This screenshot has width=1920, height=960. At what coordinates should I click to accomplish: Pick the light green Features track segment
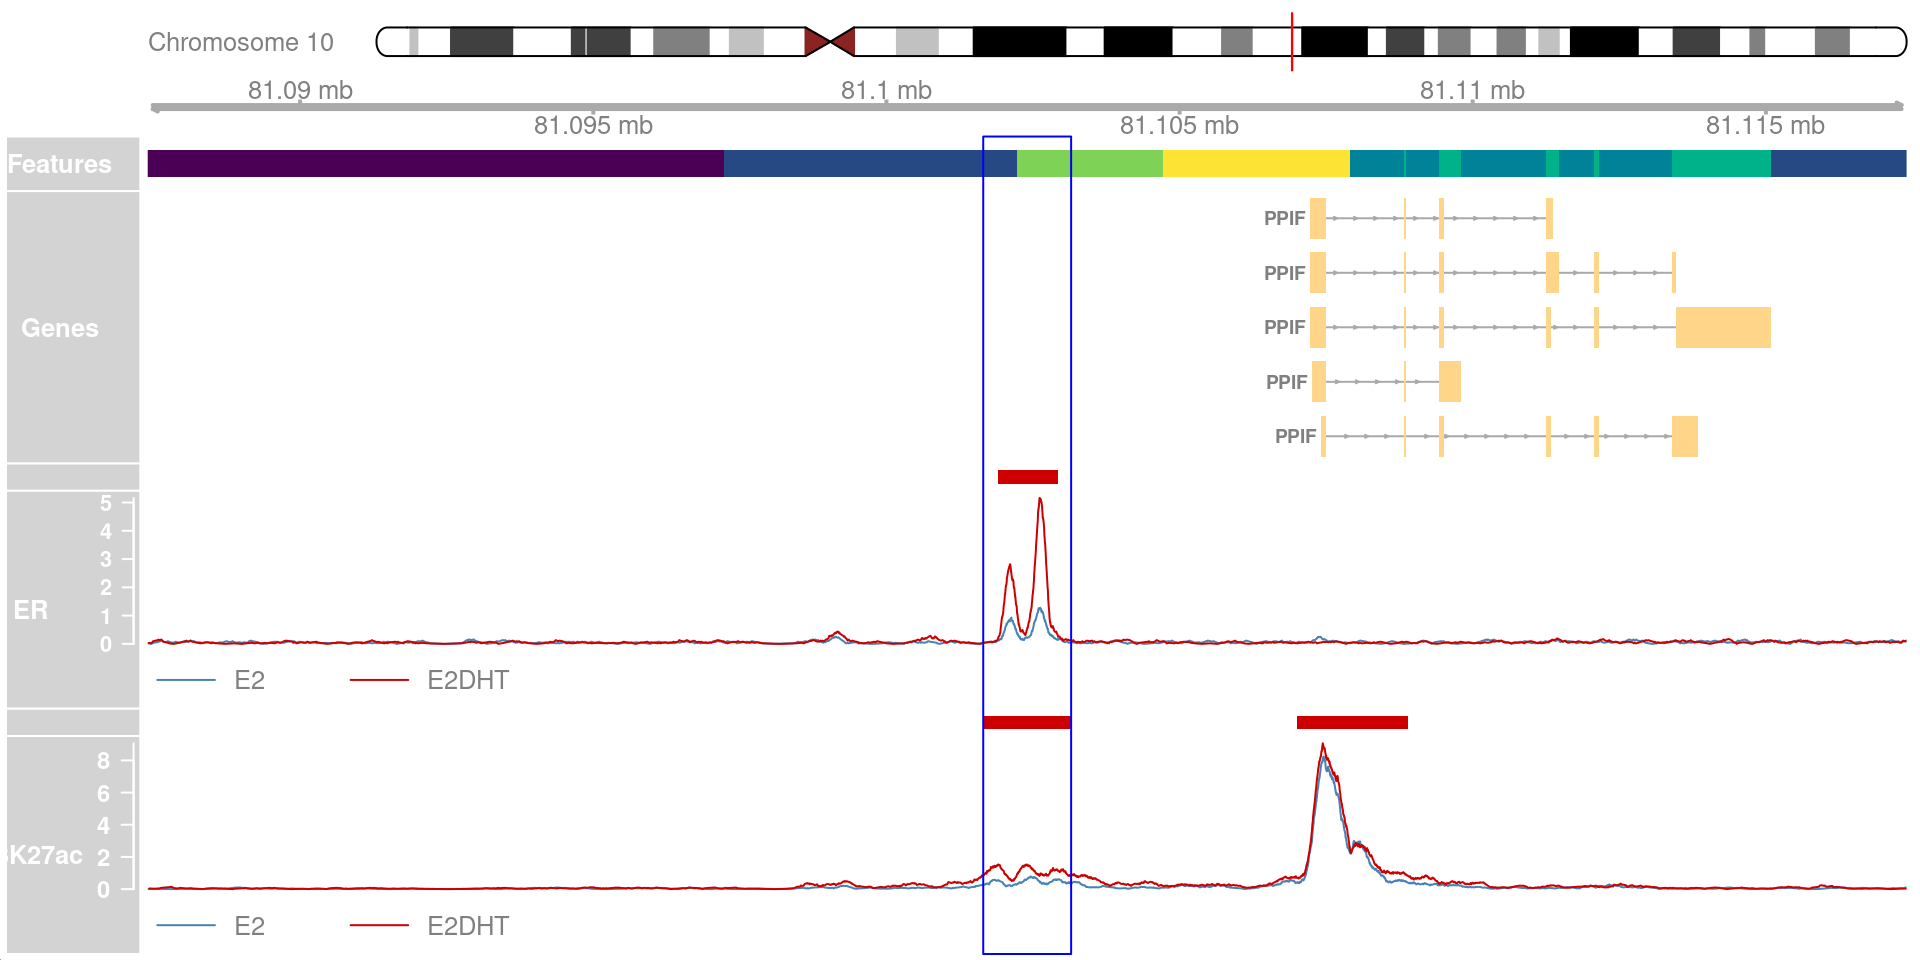(1090, 164)
